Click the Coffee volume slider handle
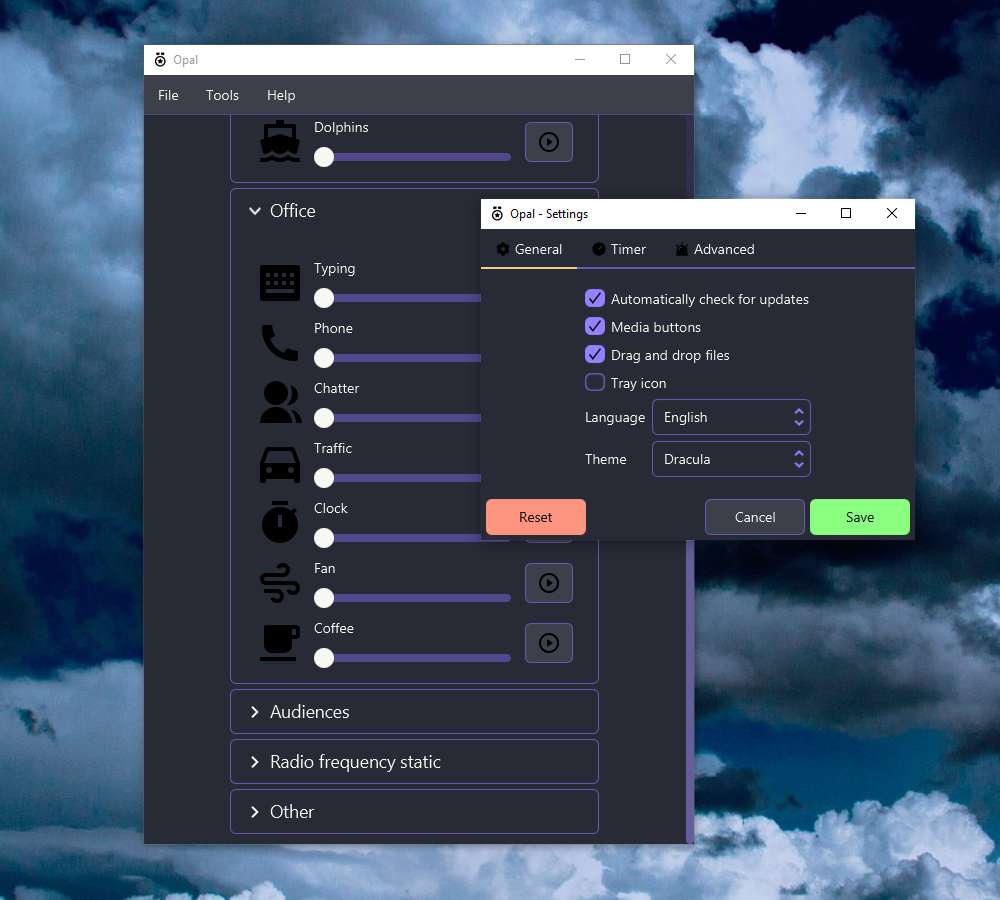Viewport: 1000px width, 900px height. [x=324, y=658]
